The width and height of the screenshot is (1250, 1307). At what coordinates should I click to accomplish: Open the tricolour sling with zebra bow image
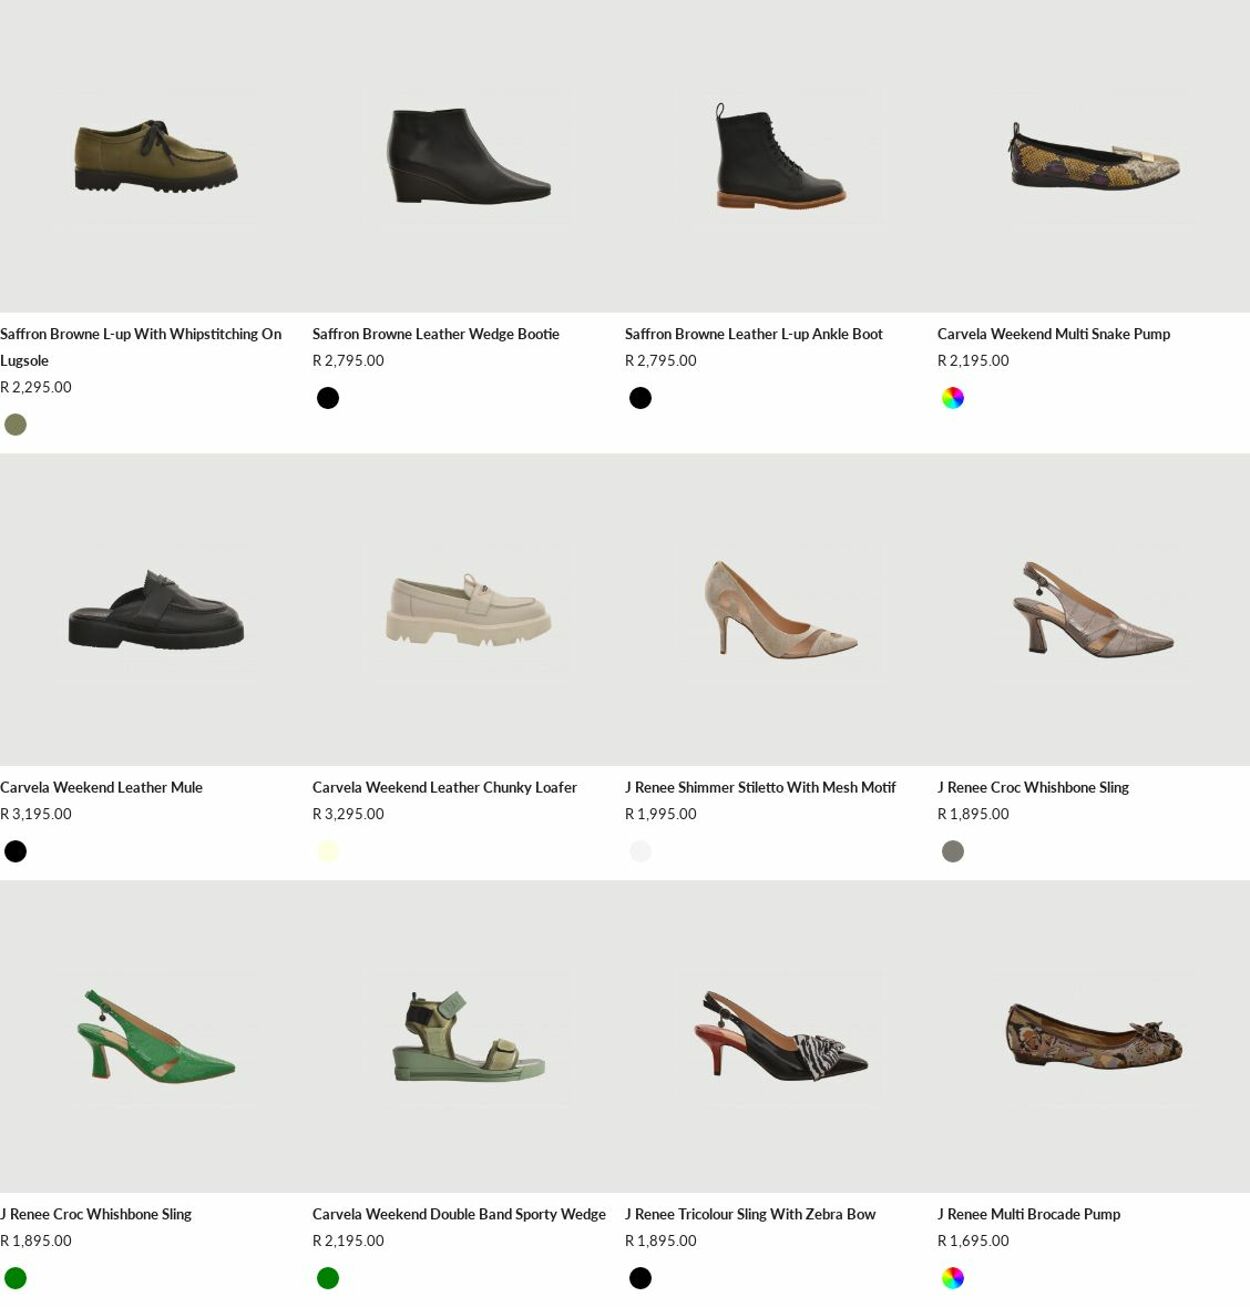(x=781, y=1037)
